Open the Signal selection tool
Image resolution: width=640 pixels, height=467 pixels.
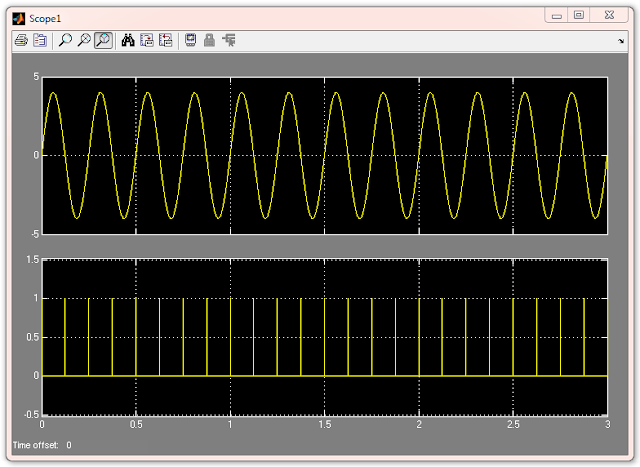(229, 40)
